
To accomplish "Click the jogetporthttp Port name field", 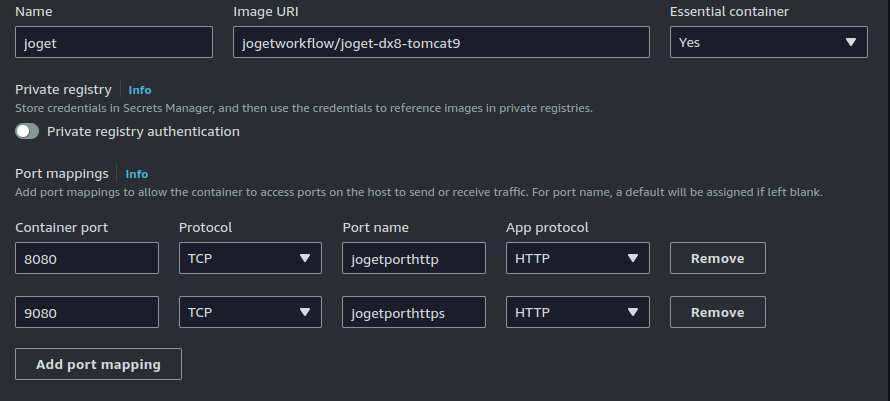I will [413, 258].
